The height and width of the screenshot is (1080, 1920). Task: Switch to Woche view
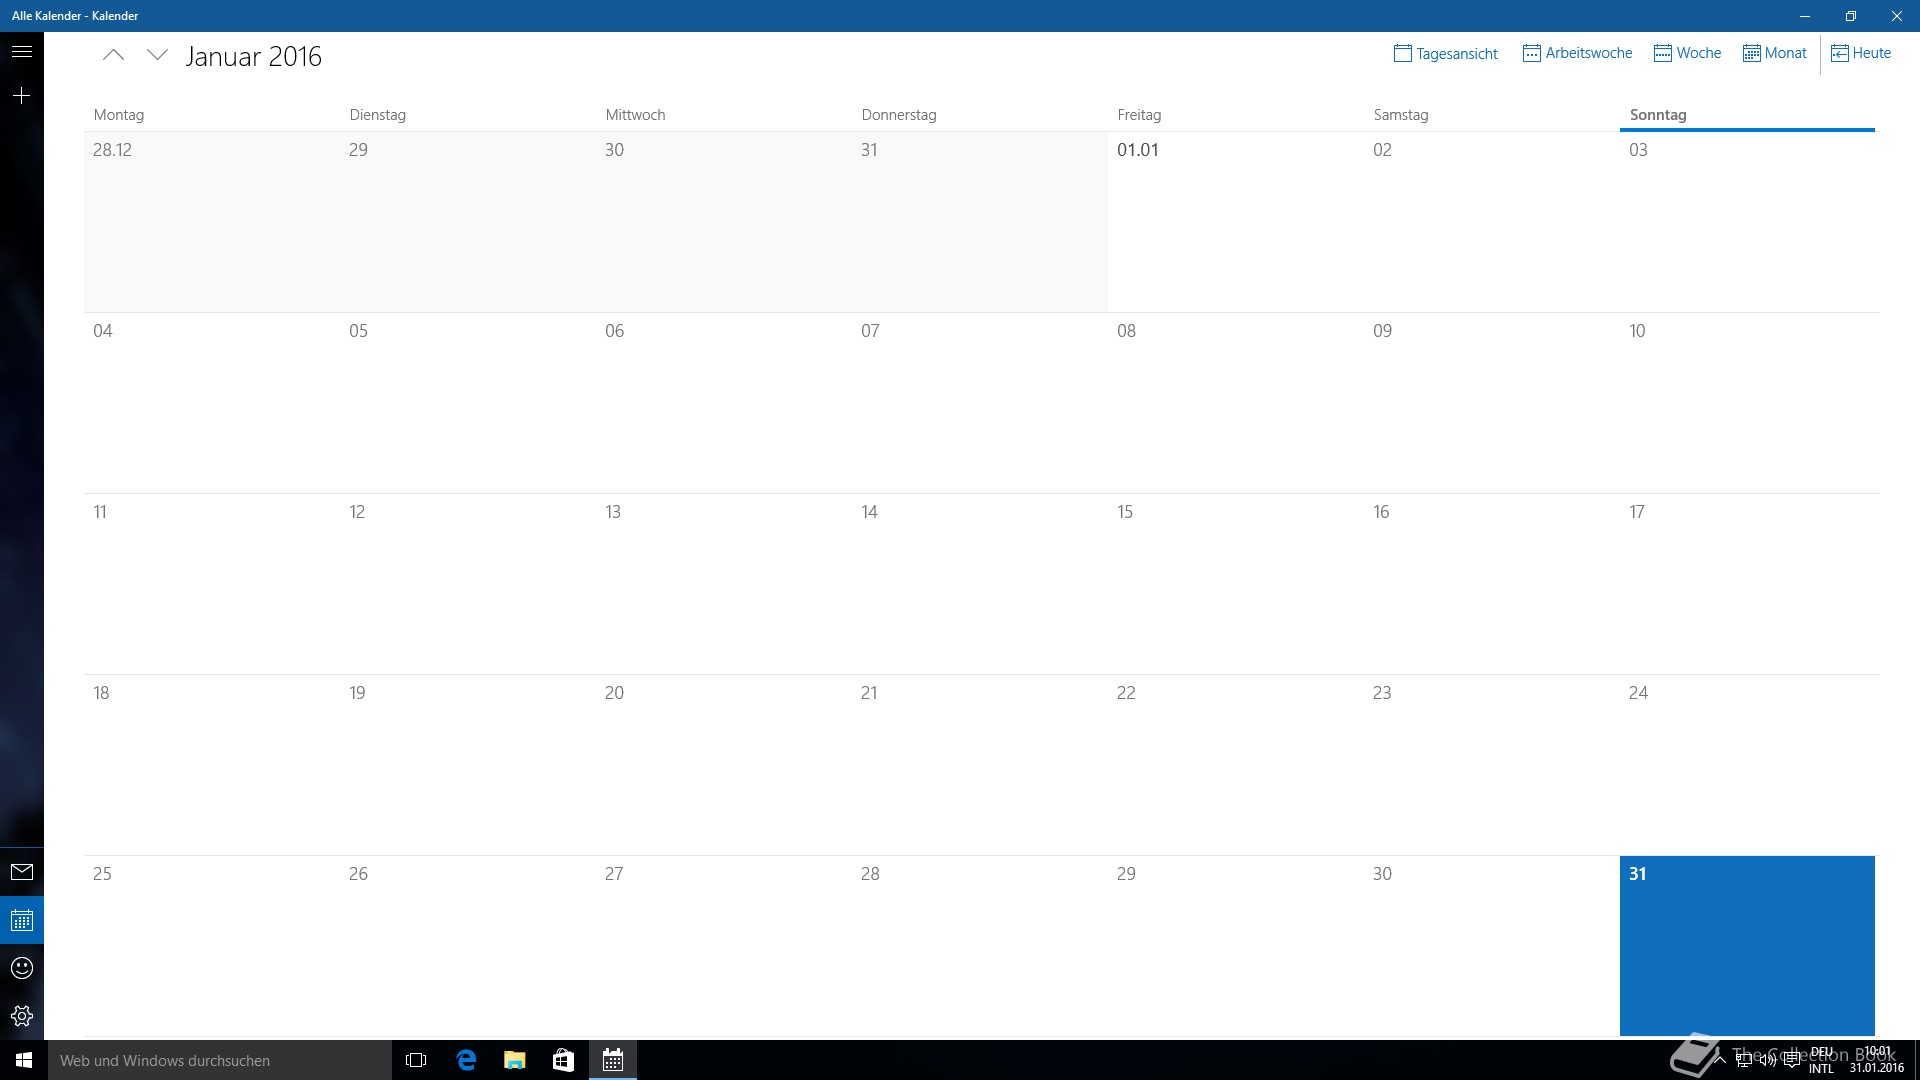1687,53
